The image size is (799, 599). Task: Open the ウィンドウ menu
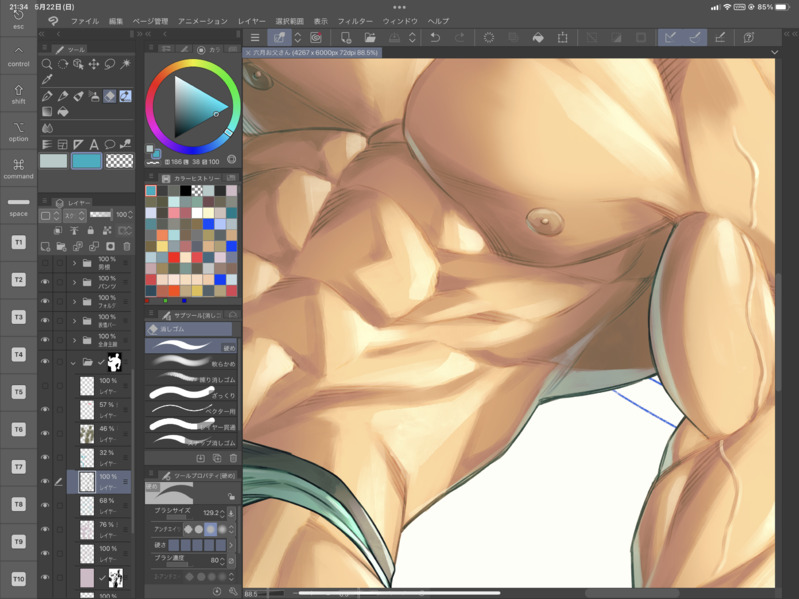[x=400, y=21]
